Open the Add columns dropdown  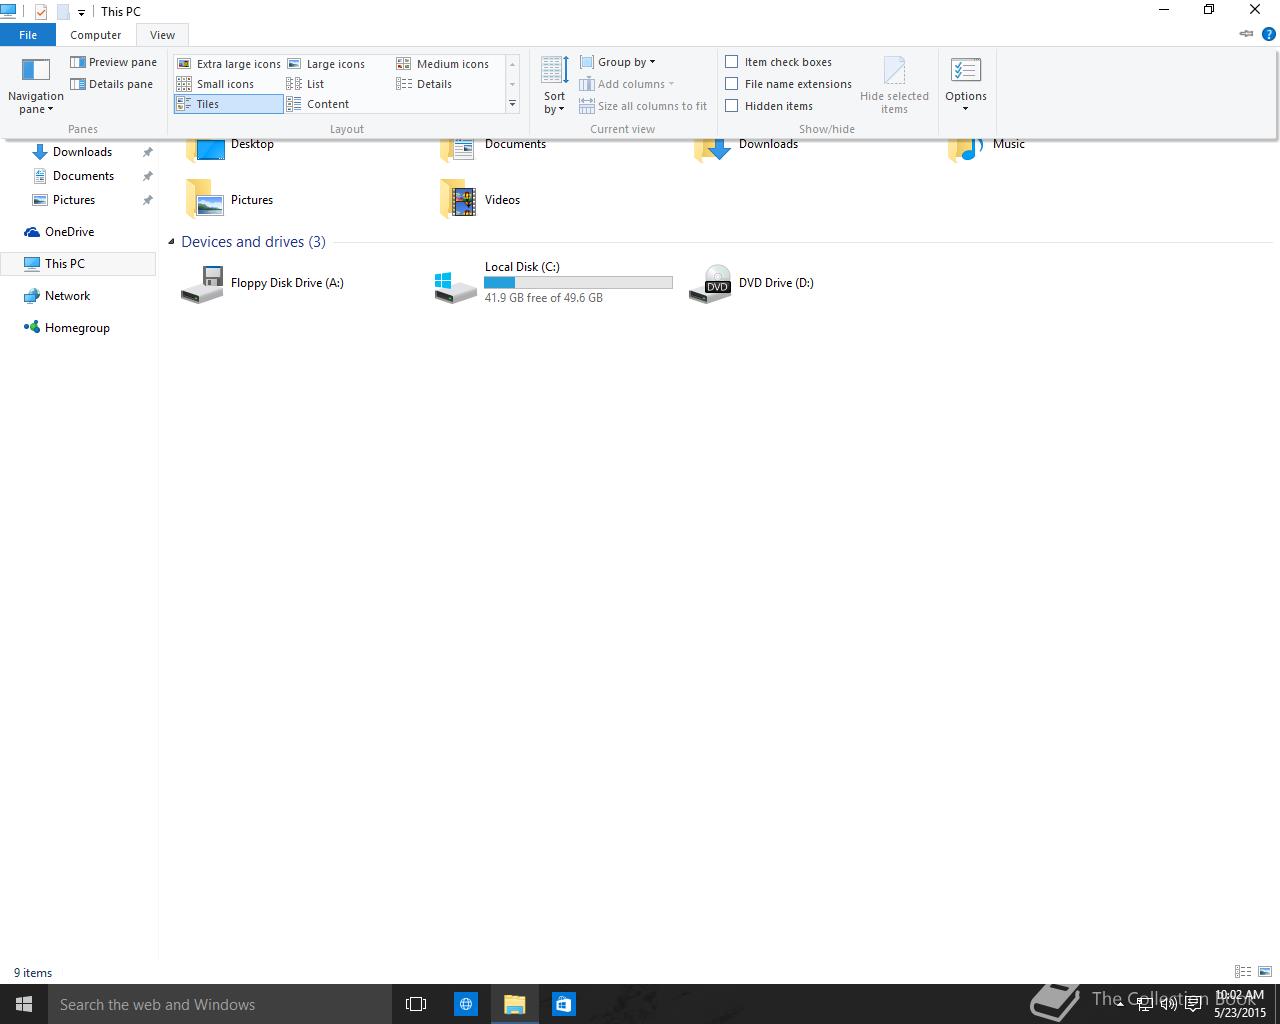click(x=626, y=84)
